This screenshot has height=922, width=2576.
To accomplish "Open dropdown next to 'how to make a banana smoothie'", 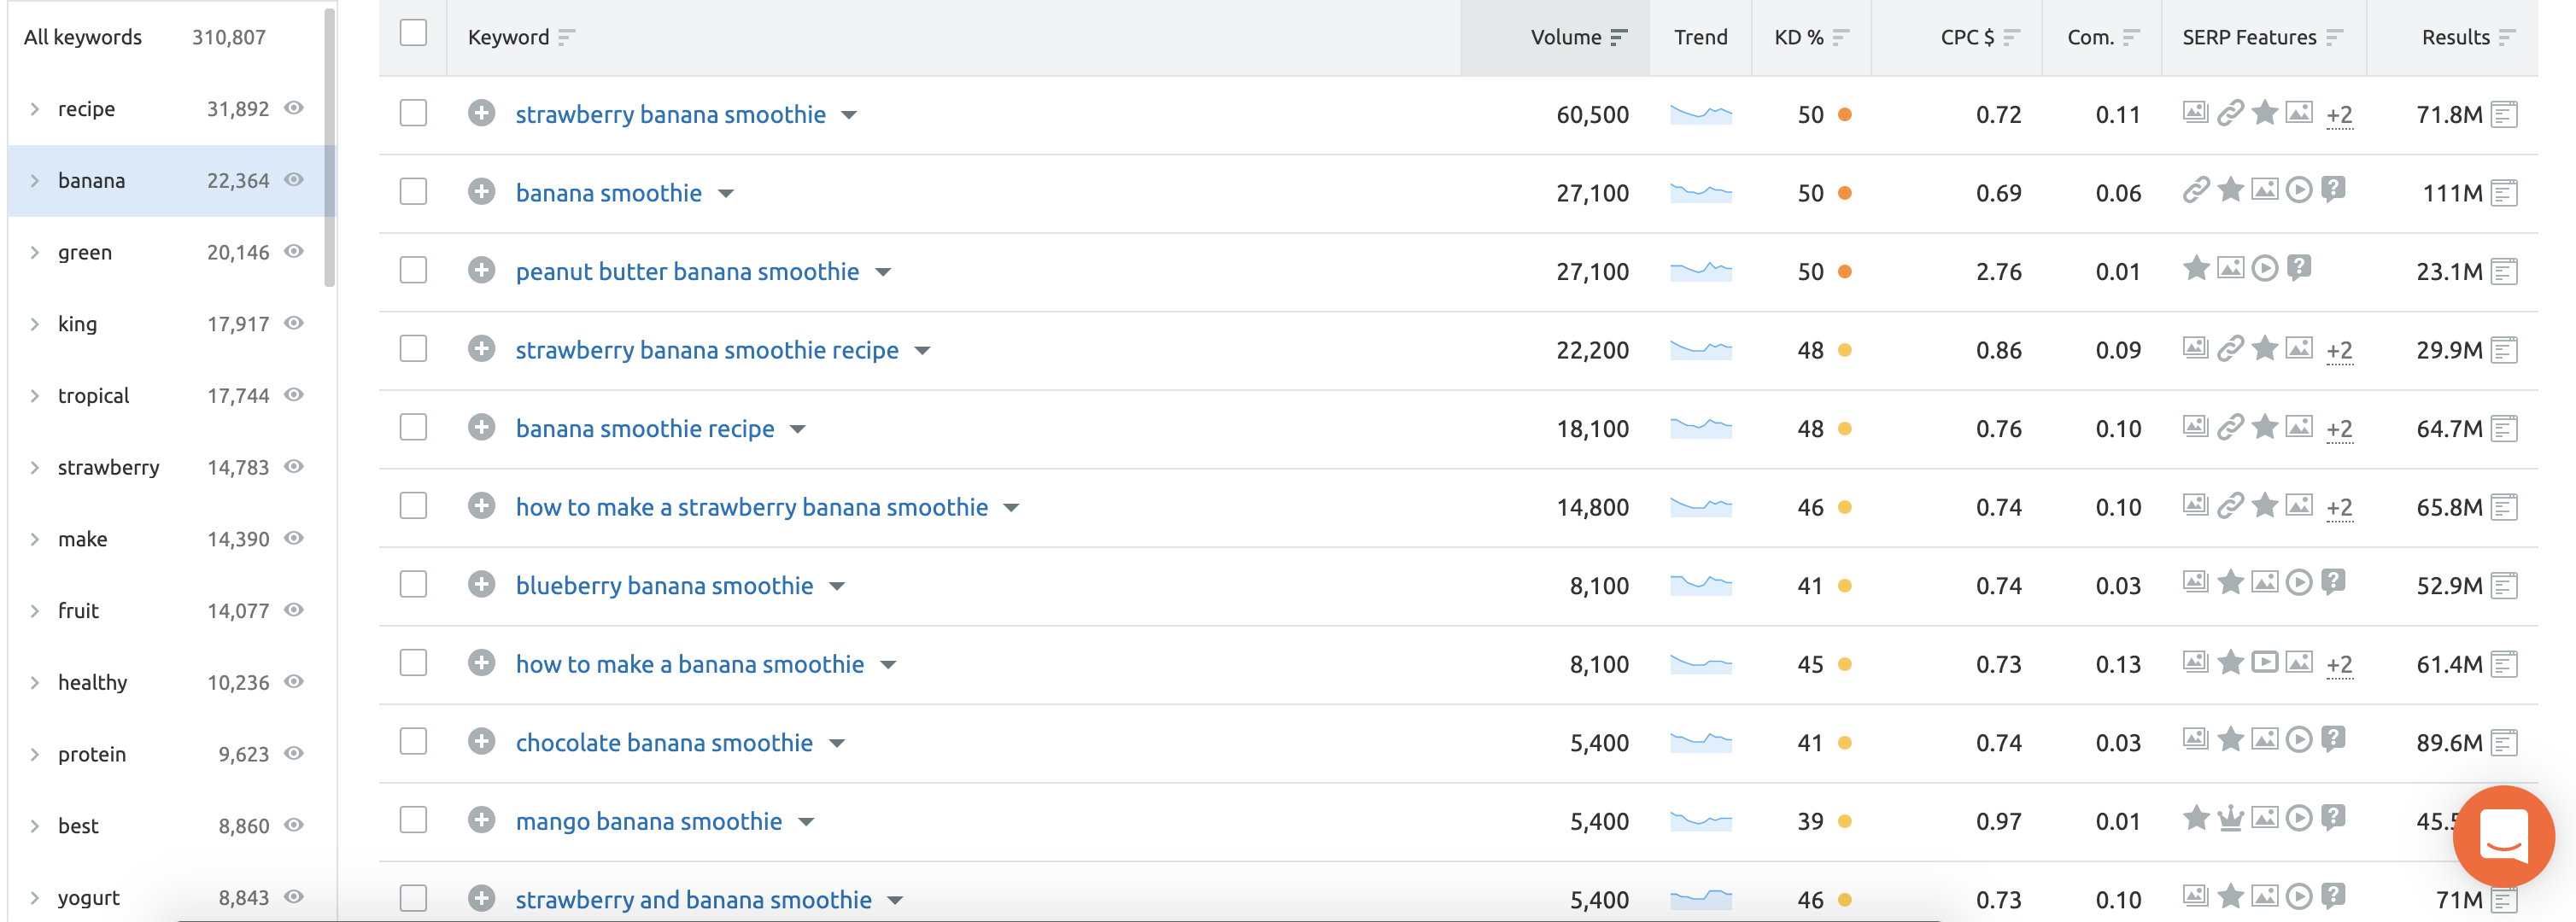I will (x=888, y=665).
